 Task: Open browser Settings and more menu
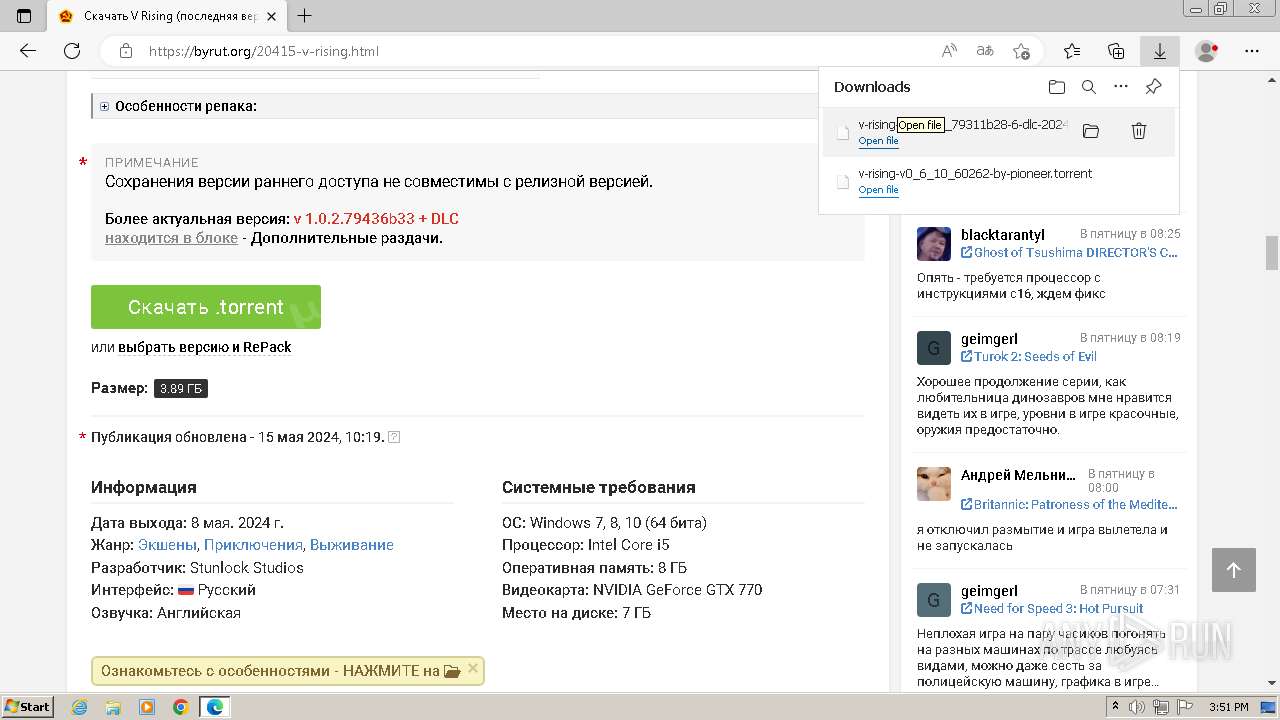1252,51
